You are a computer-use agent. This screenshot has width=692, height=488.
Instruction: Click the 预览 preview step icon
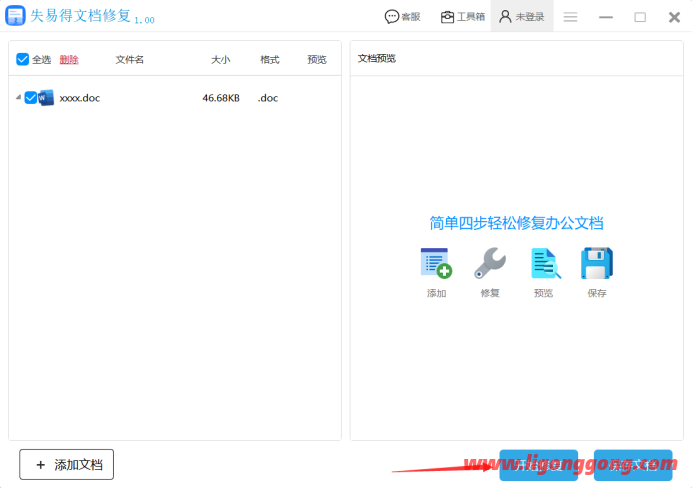545,263
